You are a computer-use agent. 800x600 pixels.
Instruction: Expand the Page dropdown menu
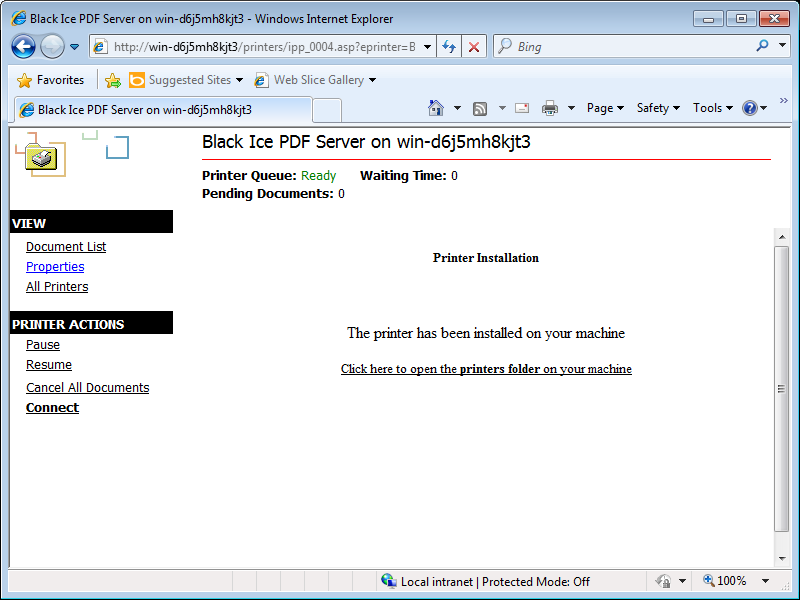(605, 108)
